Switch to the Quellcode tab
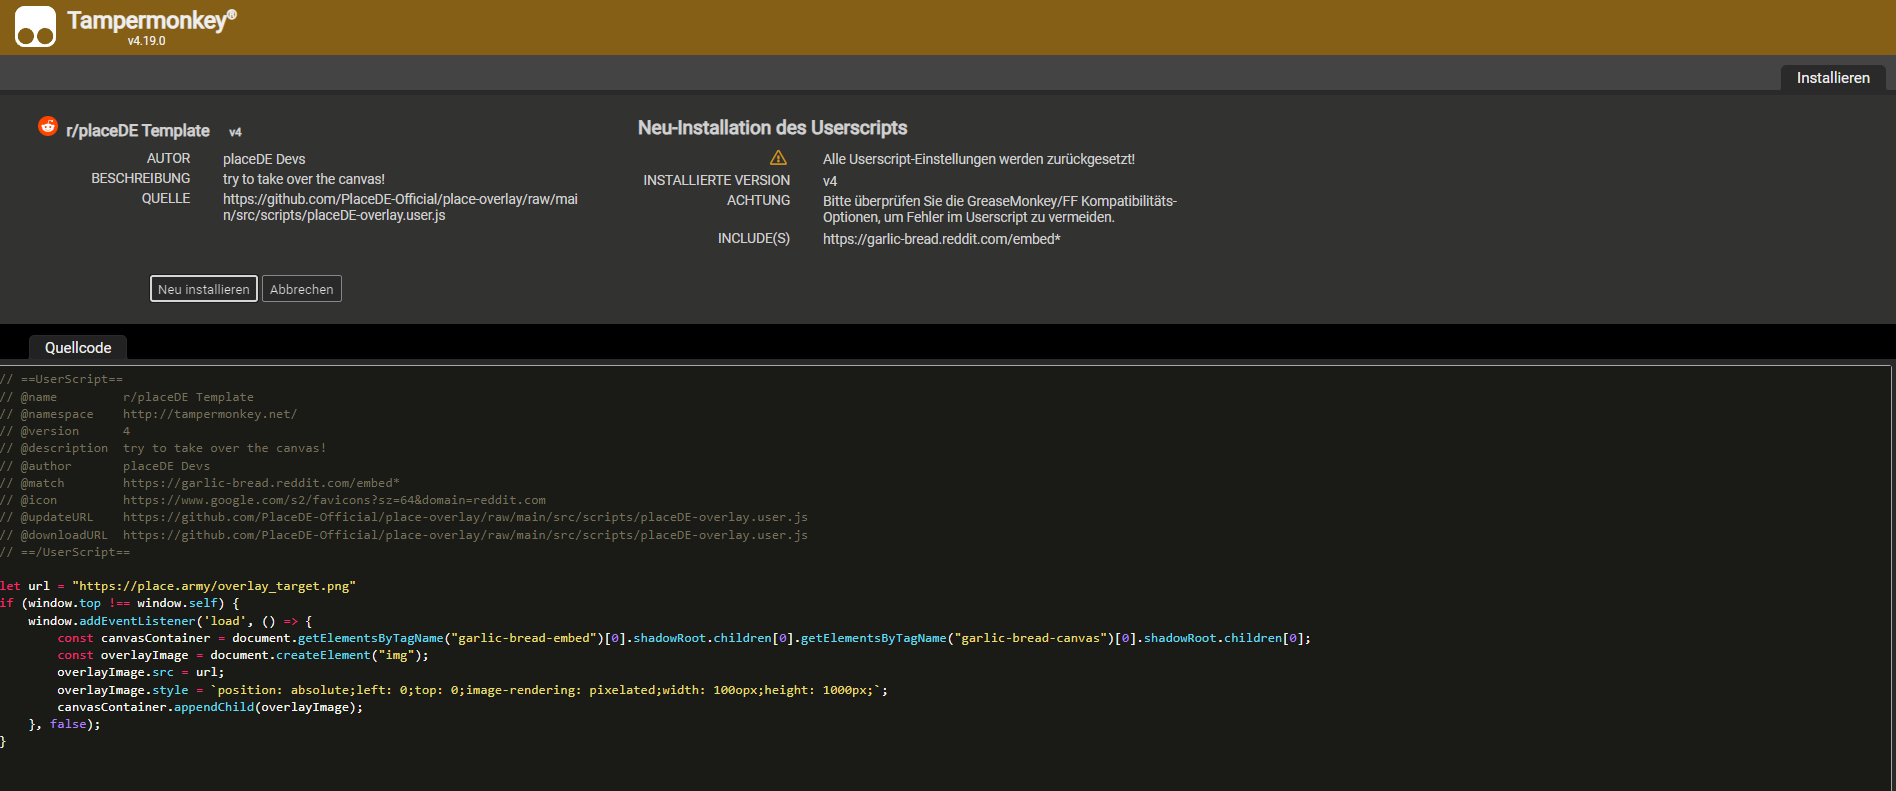The height and width of the screenshot is (791, 1896). [78, 348]
